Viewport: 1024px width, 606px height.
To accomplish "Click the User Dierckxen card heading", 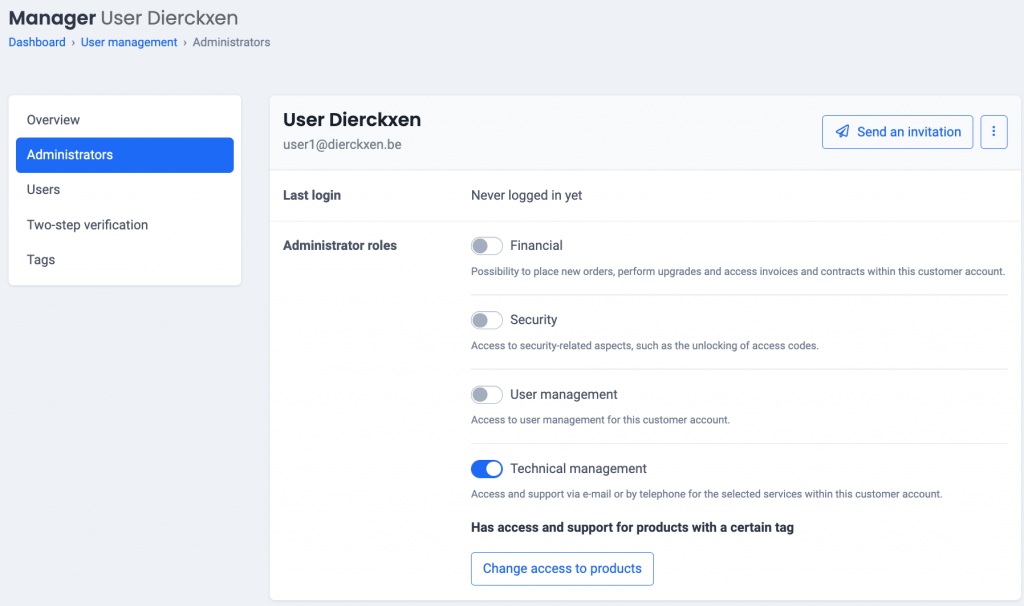I will click(x=352, y=120).
